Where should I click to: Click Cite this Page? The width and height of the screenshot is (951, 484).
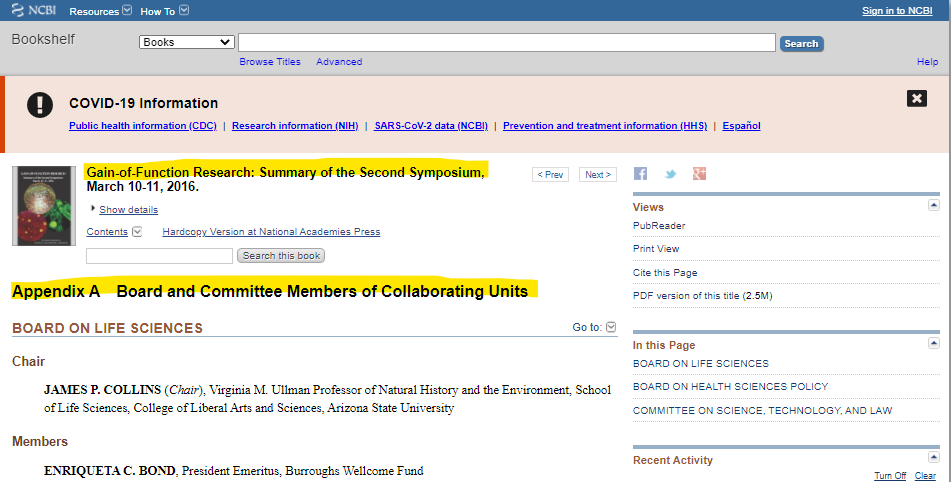pyautogui.click(x=665, y=273)
